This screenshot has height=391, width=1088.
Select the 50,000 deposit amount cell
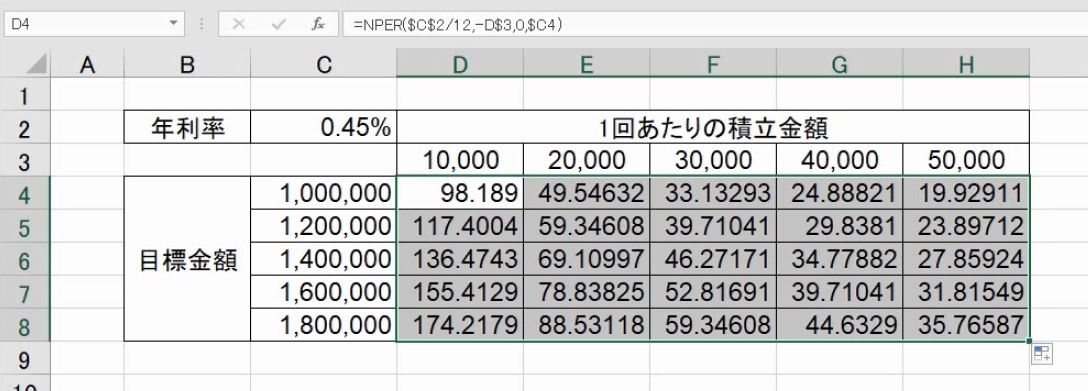(966, 160)
